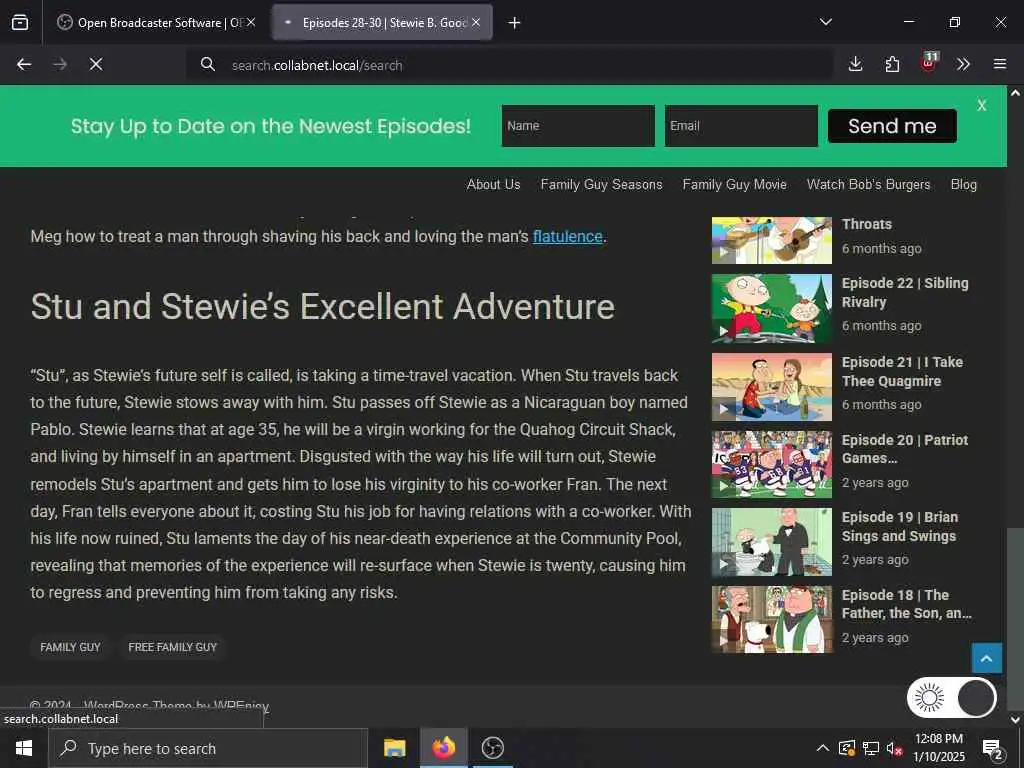Open the Episode 19 Brian Sings and Swings thumbnail
The width and height of the screenshot is (1024, 768).
(772, 542)
